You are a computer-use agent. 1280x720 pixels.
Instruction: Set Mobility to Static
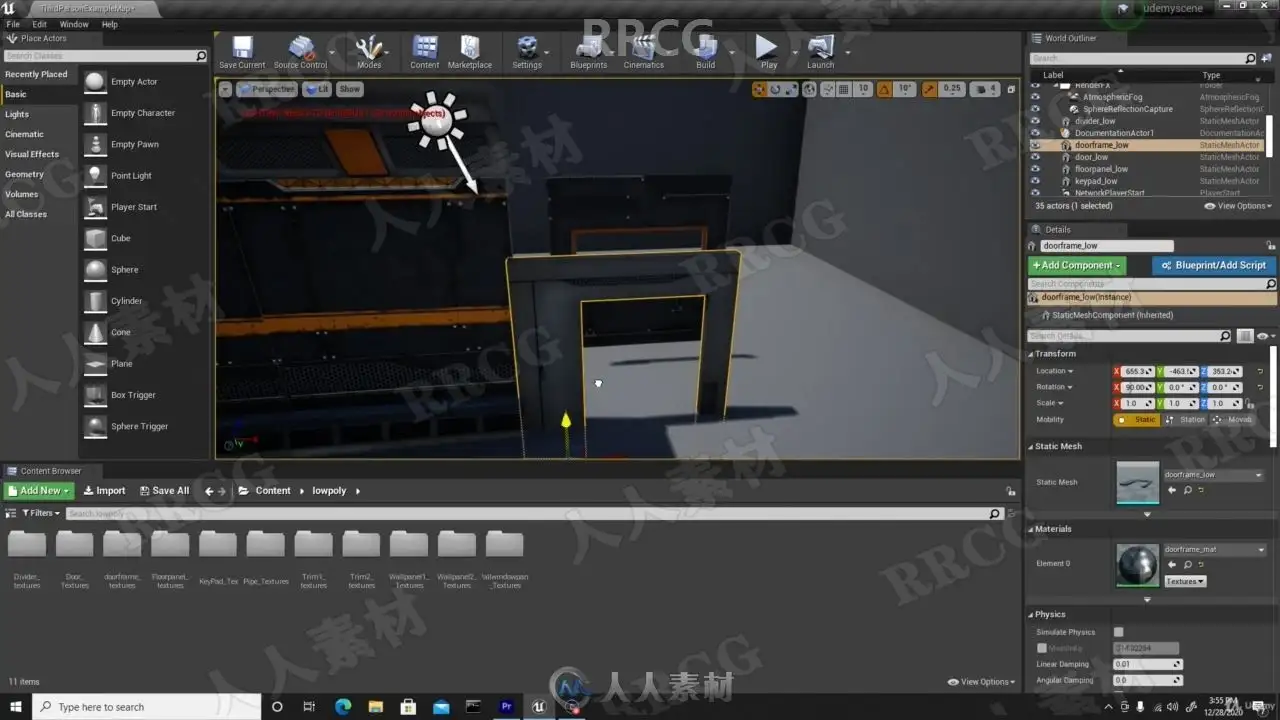pos(1137,420)
